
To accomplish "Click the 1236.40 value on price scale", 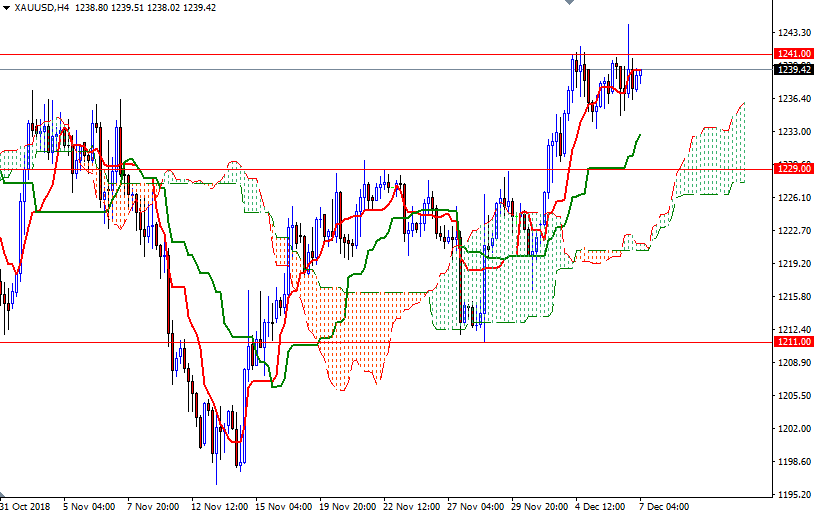I will tap(792, 98).
